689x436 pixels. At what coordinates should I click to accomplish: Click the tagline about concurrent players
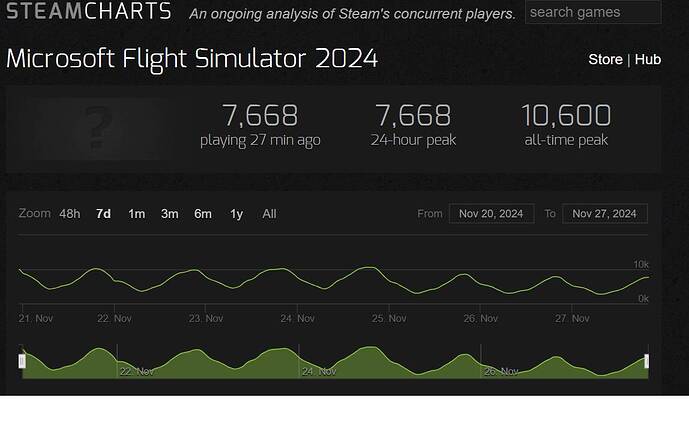point(352,14)
